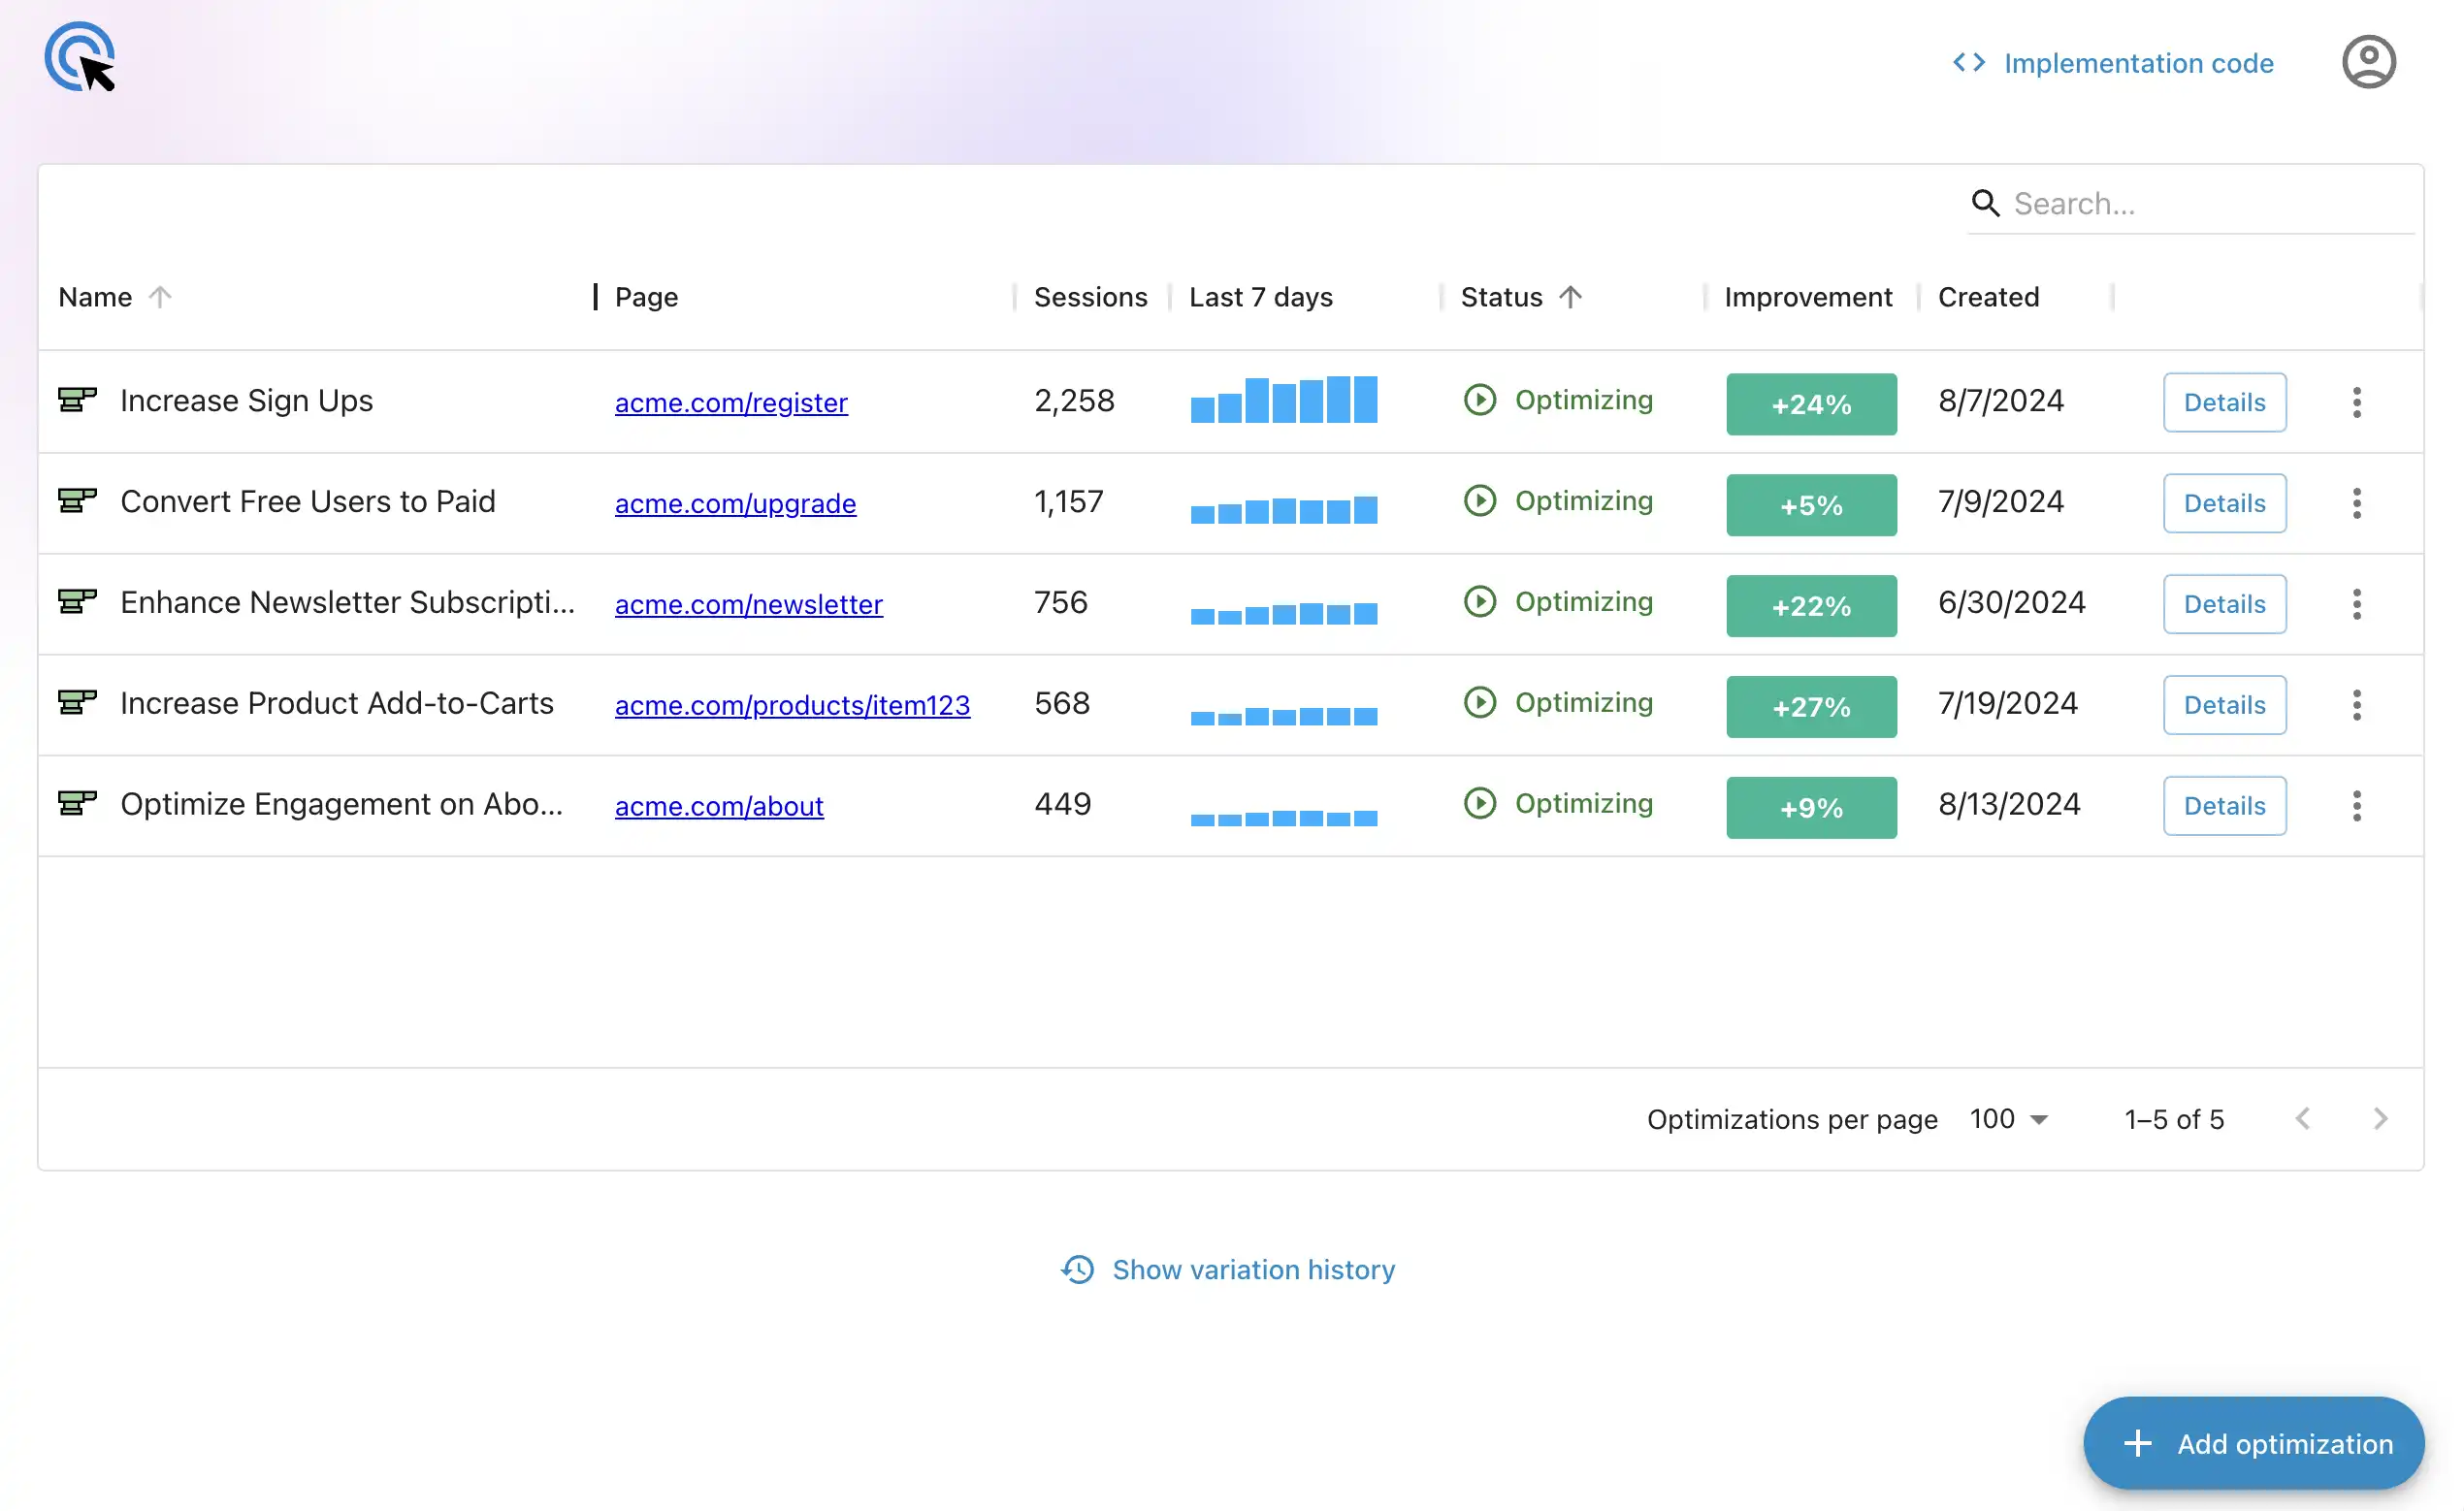Viewport: 2464px width, 1511px height.
Task: Open the three-dot menu on Increase Sign Ups row
Action: (2357, 402)
